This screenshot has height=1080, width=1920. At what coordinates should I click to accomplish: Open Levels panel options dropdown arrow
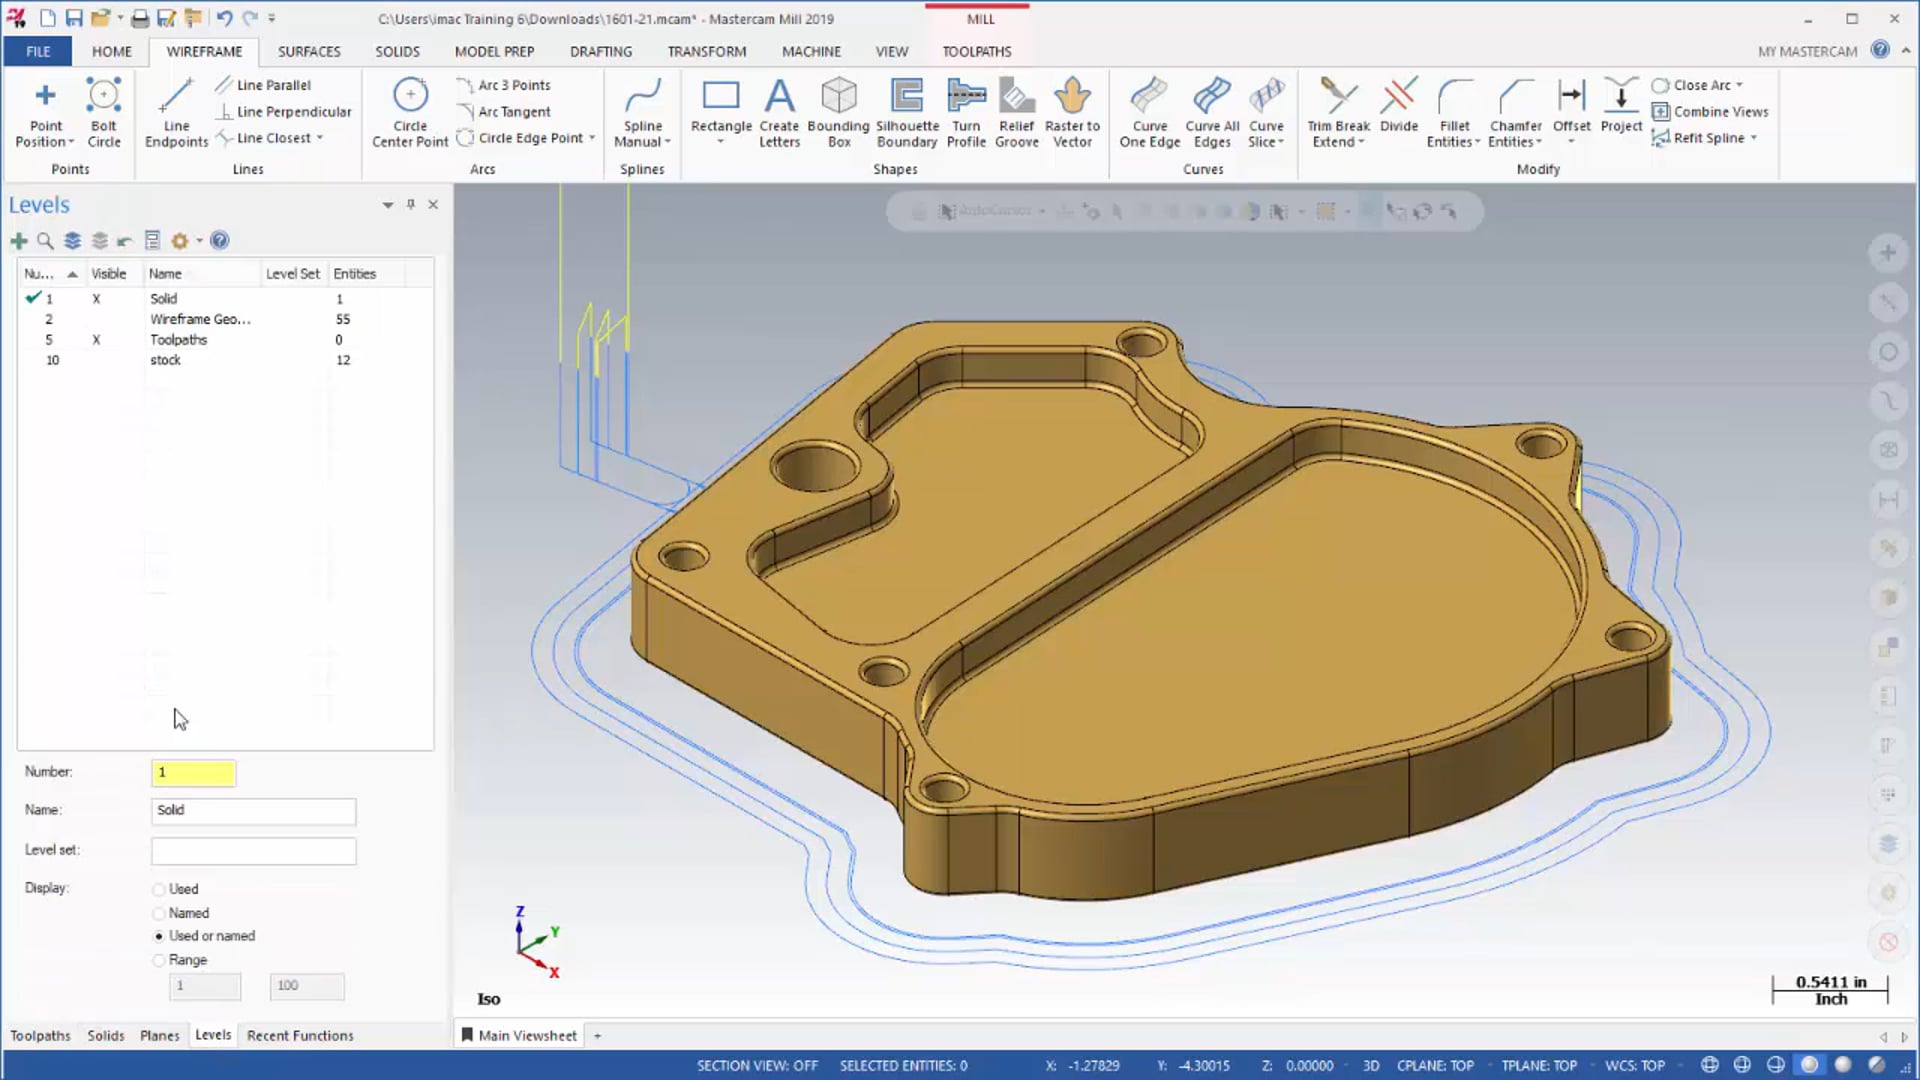(x=387, y=205)
